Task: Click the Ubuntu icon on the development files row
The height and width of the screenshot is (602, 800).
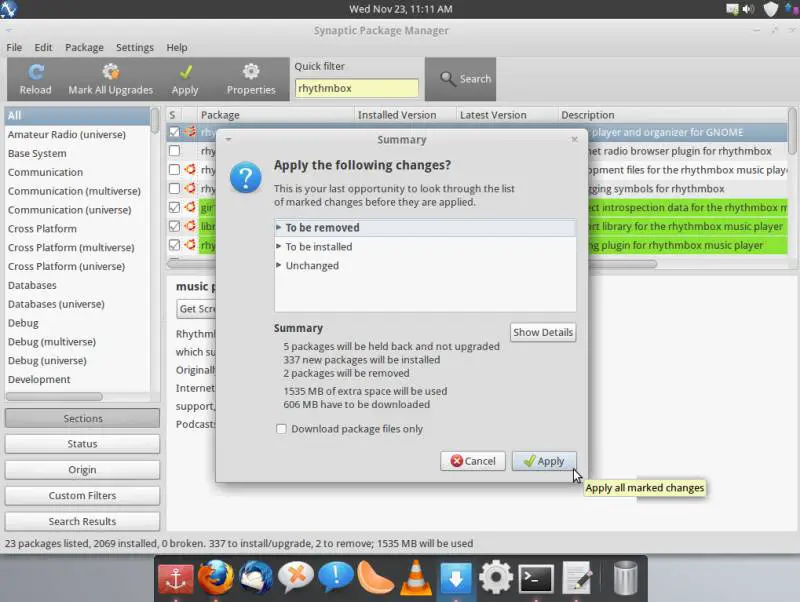Action: pyautogui.click(x=190, y=169)
